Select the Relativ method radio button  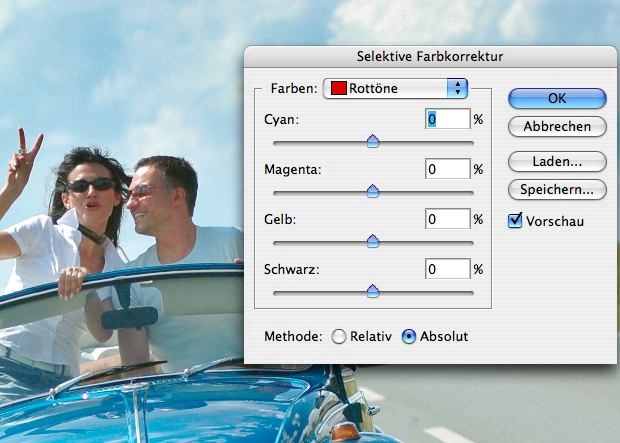pyautogui.click(x=338, y=337)
